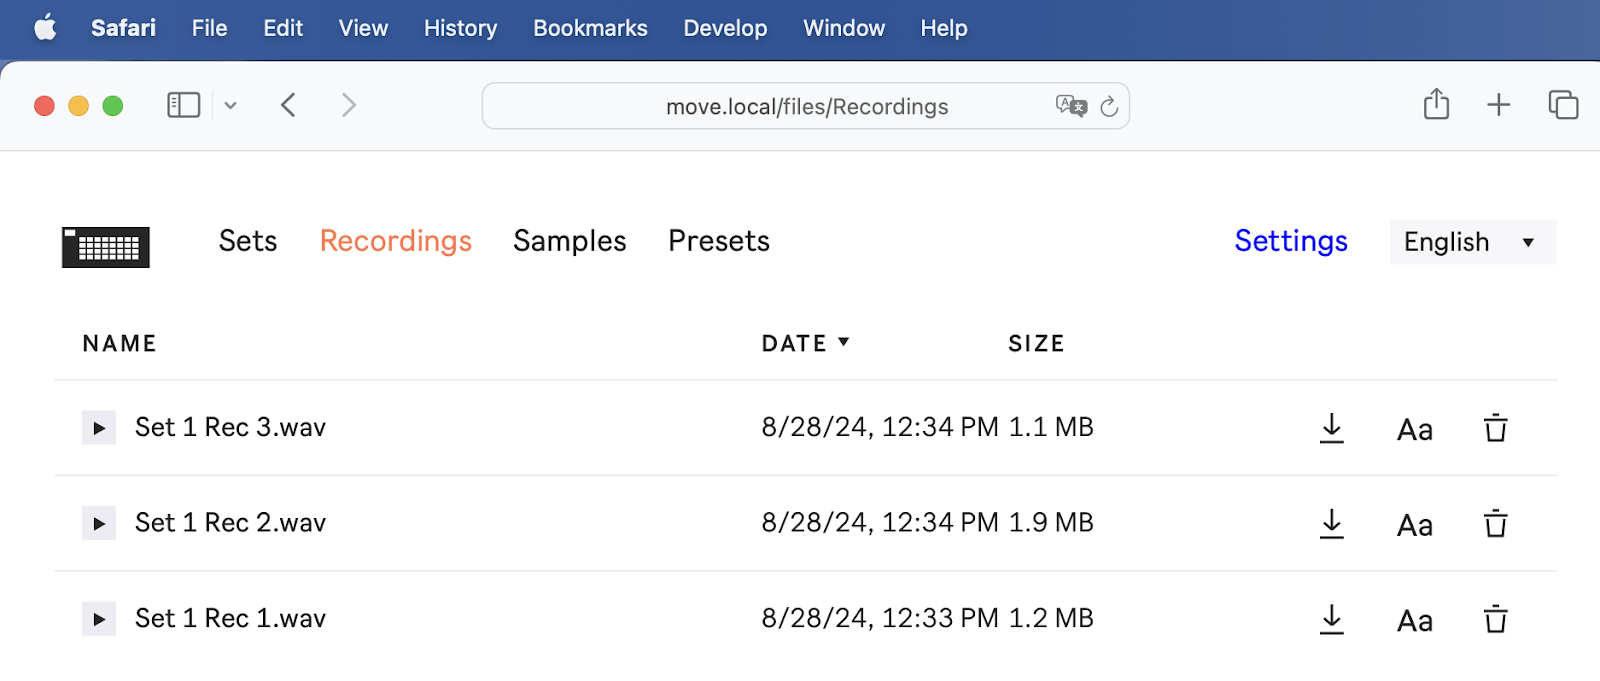Delete Set 1 Rec 3.wav with trash icon

click(x=1495, y=428)
